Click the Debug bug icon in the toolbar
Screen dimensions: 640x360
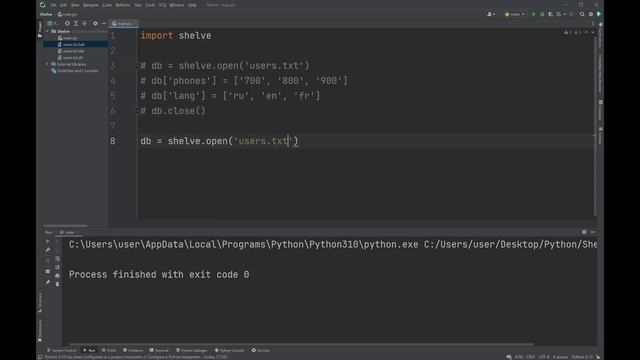point(542,14)
